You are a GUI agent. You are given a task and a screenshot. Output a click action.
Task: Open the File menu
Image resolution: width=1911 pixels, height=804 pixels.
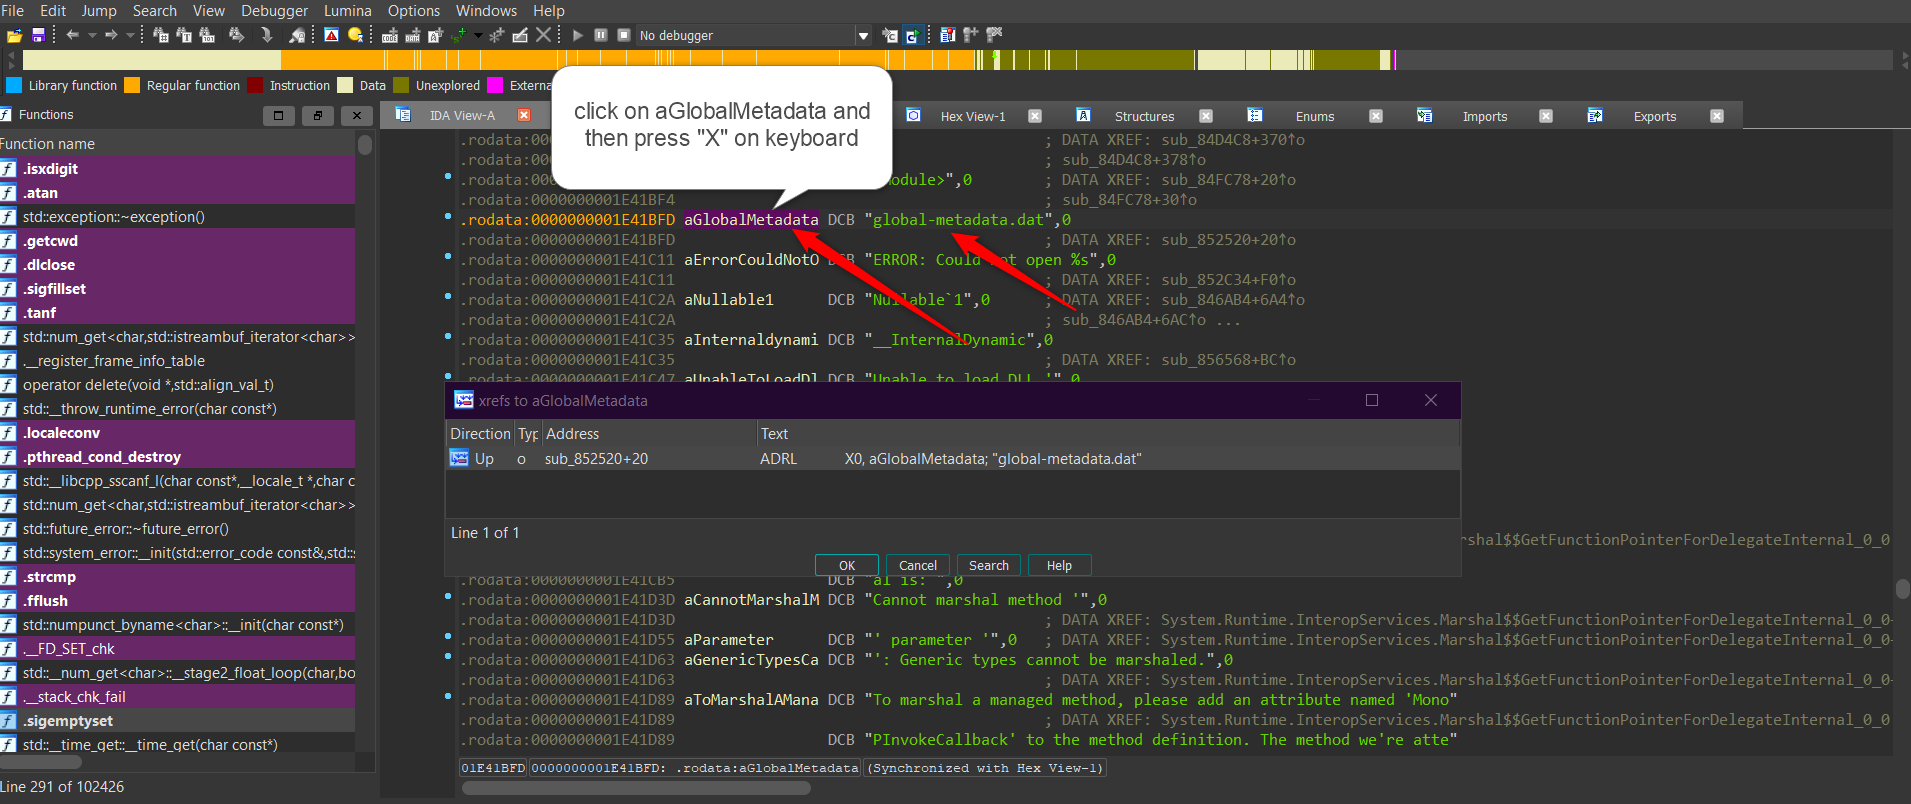click(x=12, y=10)
